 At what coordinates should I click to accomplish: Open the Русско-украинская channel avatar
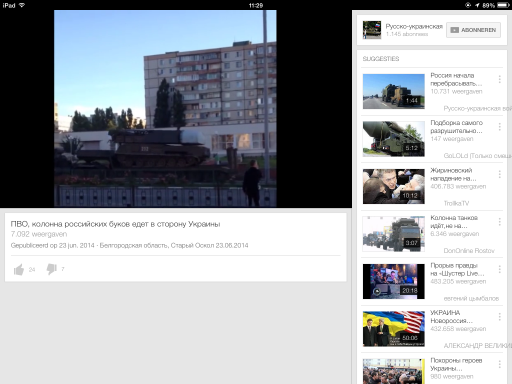(x=372, y=30)
